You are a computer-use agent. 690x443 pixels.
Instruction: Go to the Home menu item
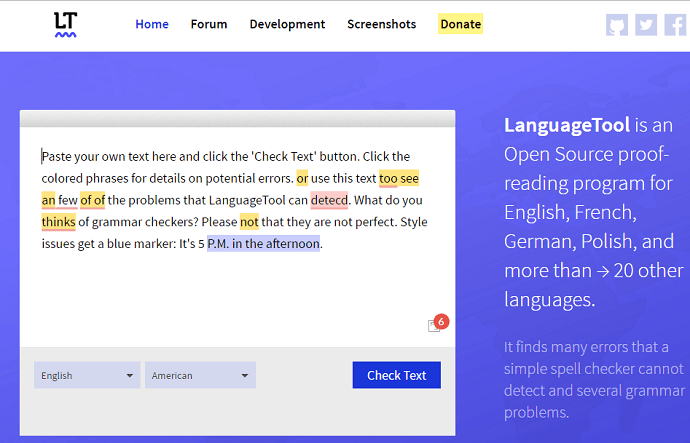tap(152, 24)
